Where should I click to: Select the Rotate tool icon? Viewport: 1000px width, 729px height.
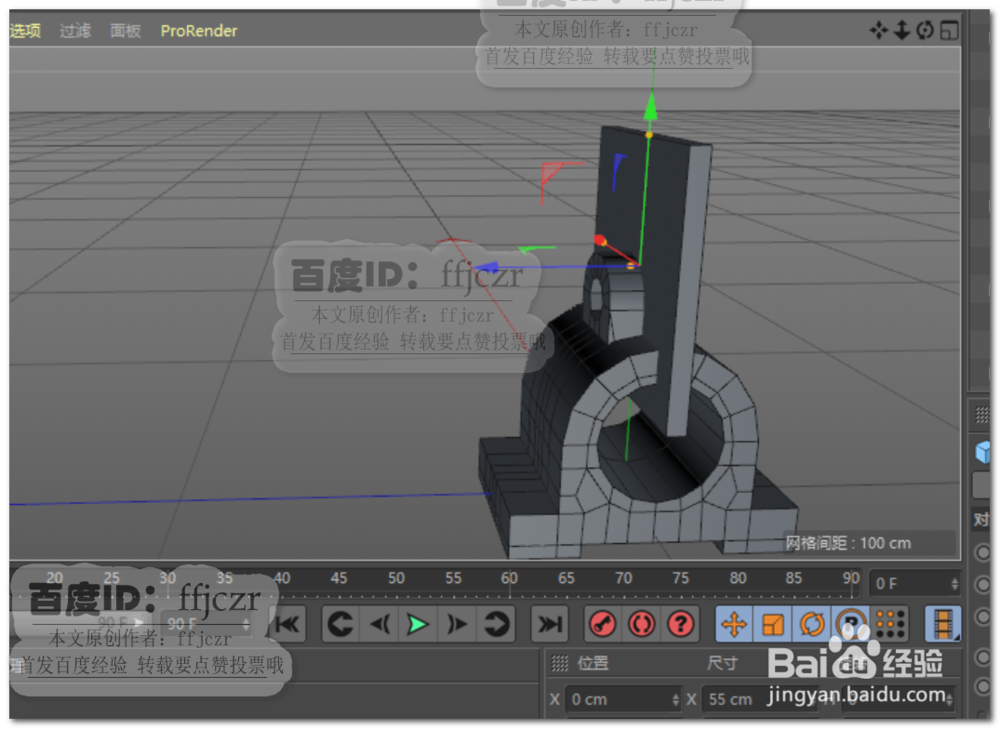click(812, 625)
